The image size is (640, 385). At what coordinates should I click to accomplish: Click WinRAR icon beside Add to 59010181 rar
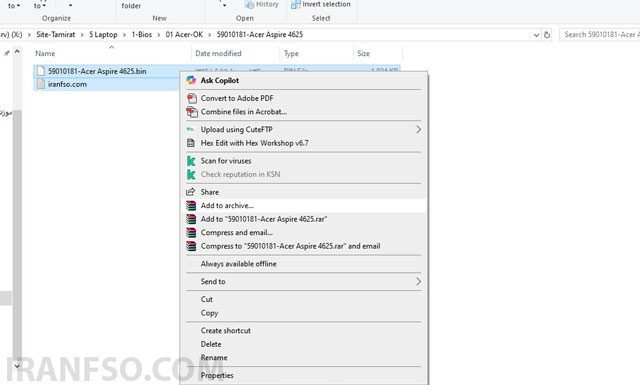(191, 219)
